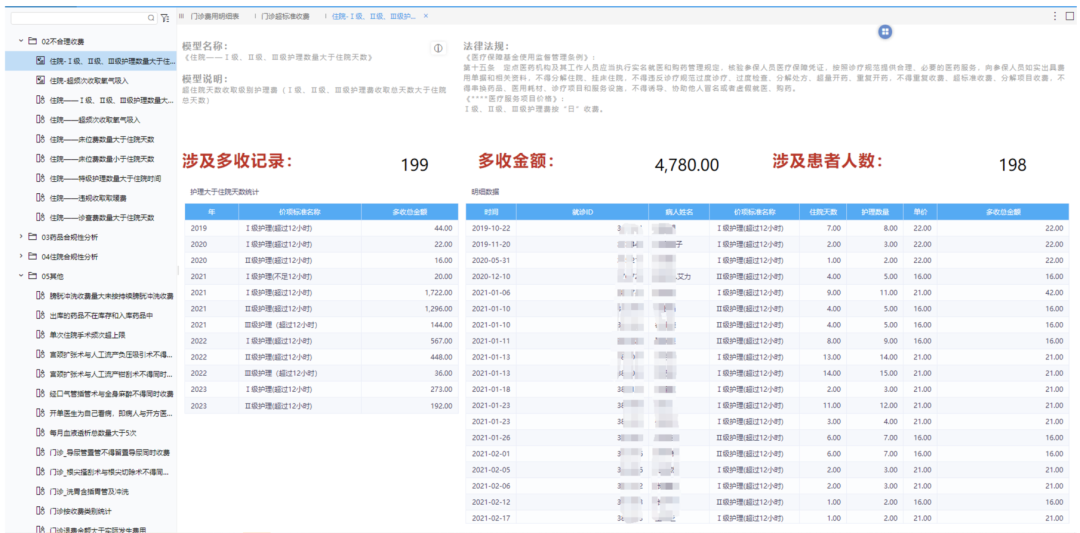
Task: Click the model icon beside 门诊按收费类别统计
Action: pos(40,511)
